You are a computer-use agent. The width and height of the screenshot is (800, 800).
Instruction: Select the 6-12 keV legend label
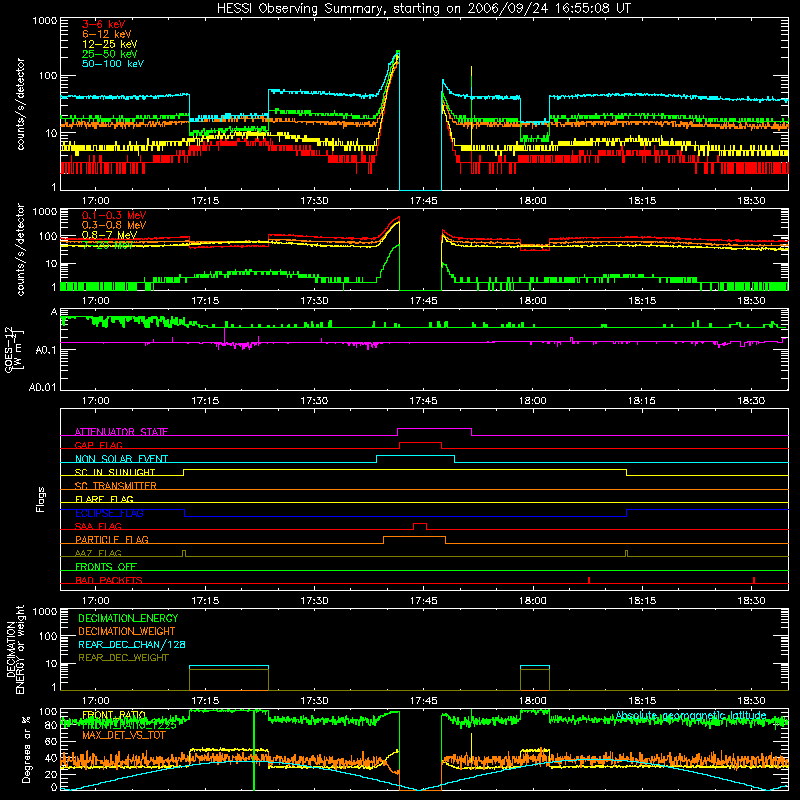coord(107,34)
